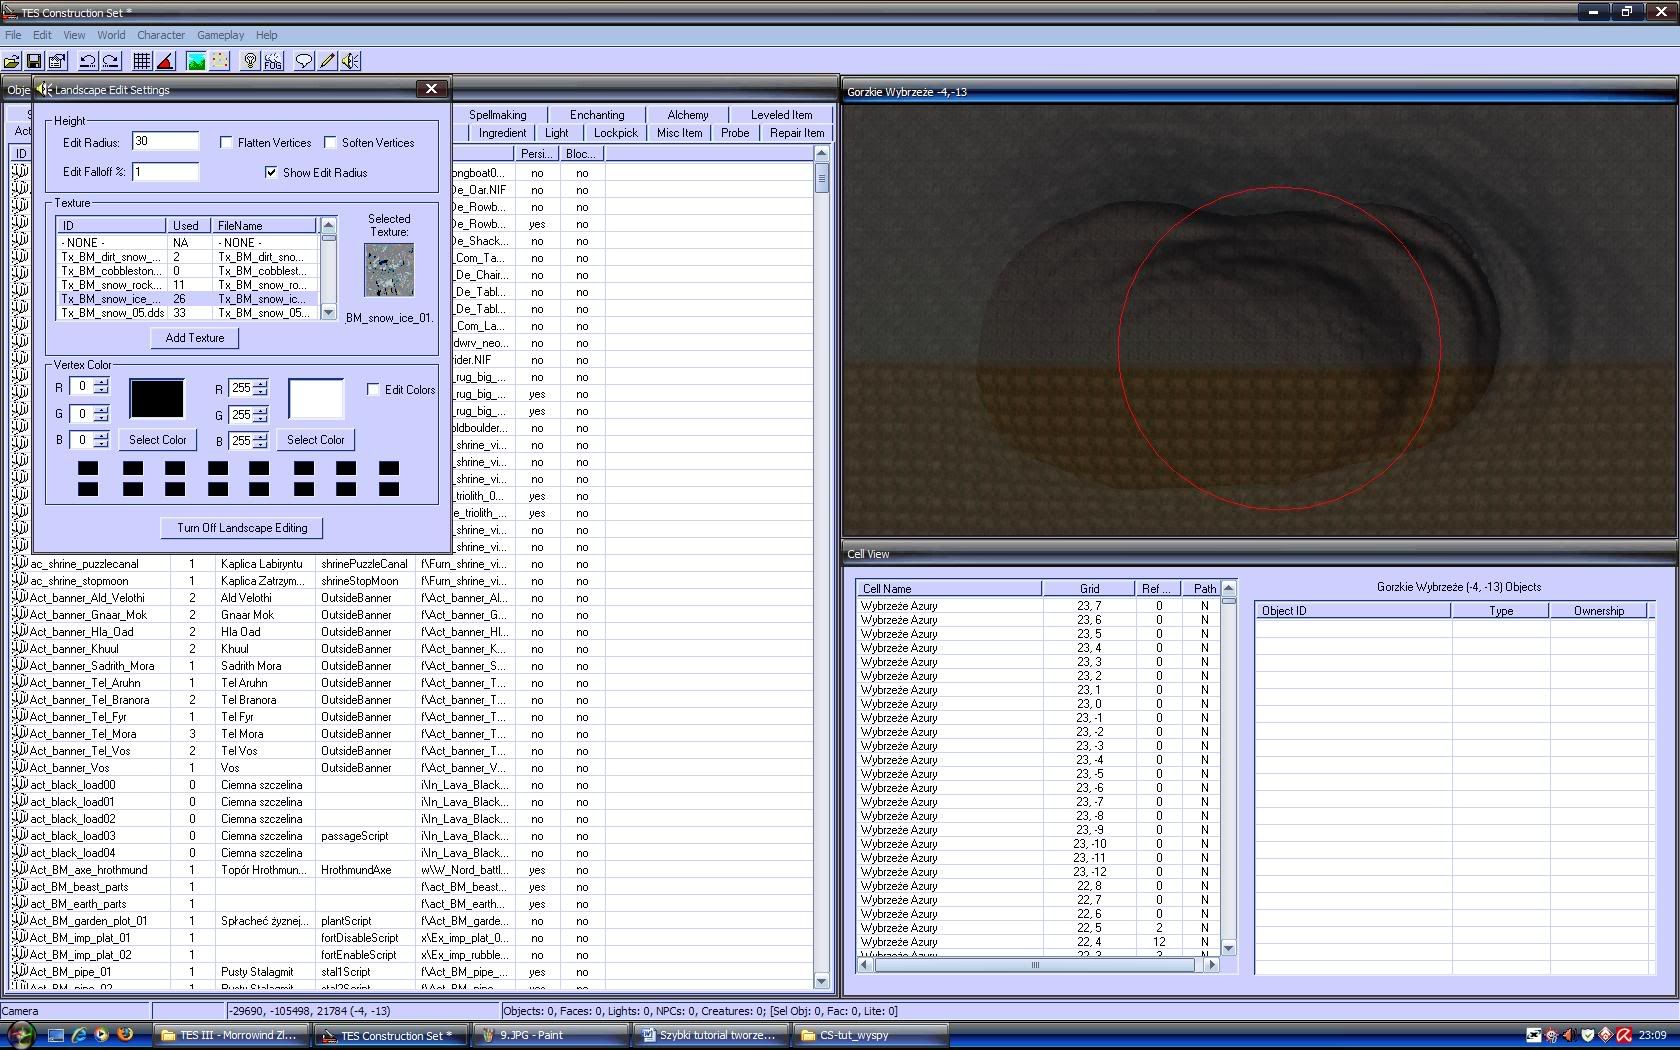Switch to the Lockpick tab
1680x1050 pixels.
pos(616,133)
